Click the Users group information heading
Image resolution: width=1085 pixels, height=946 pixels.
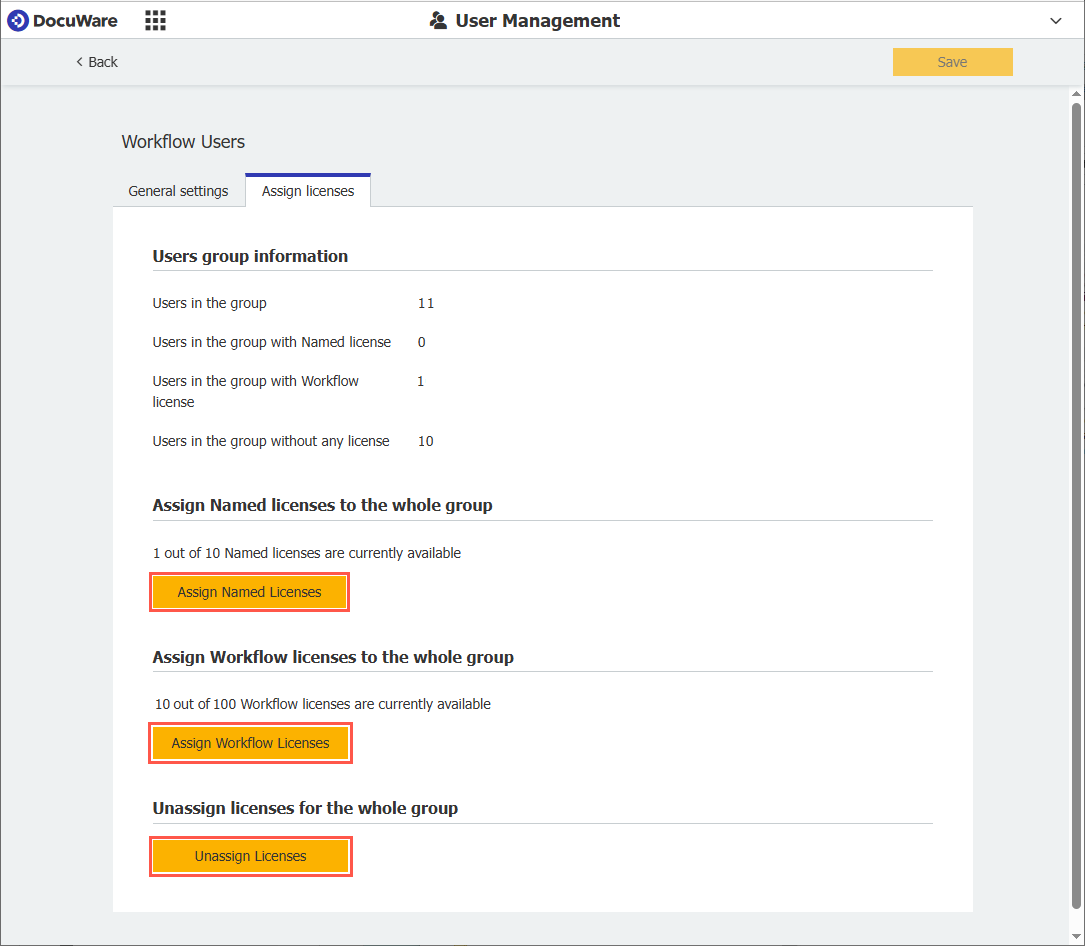250,256
